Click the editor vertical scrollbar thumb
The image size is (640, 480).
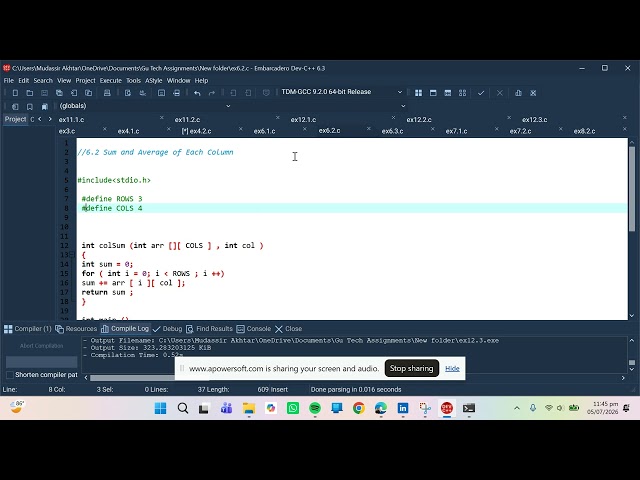point(632,189)
